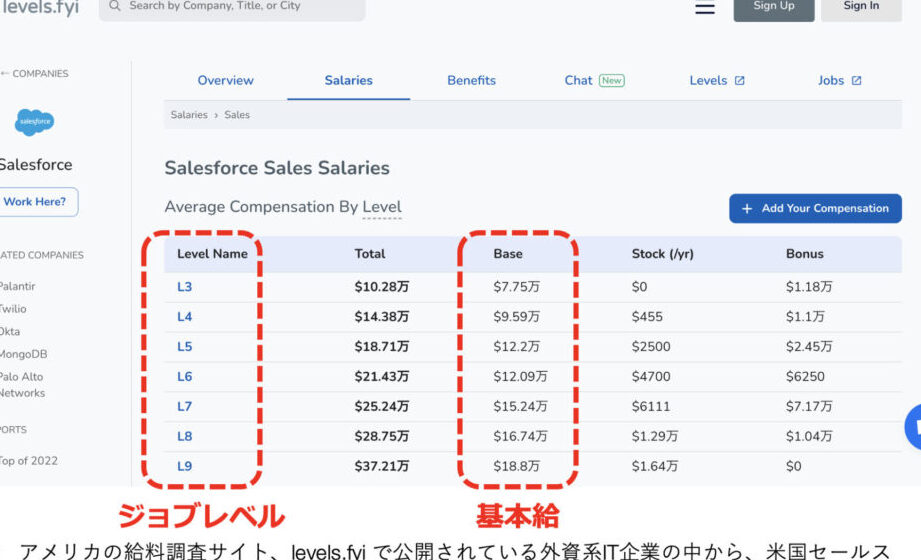The width and height of the screenshot is (921, 560).
Task: Click the Salaries breadcrumb link
Action: 188,115
